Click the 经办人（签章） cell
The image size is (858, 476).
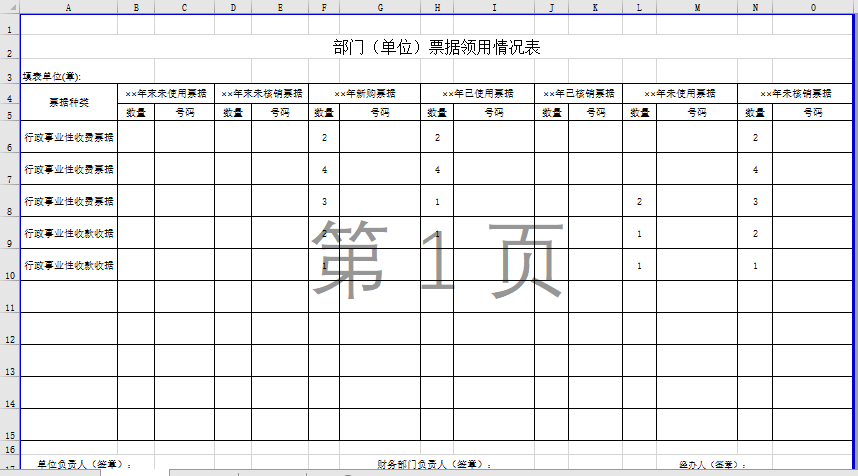(x=712, y=464)
